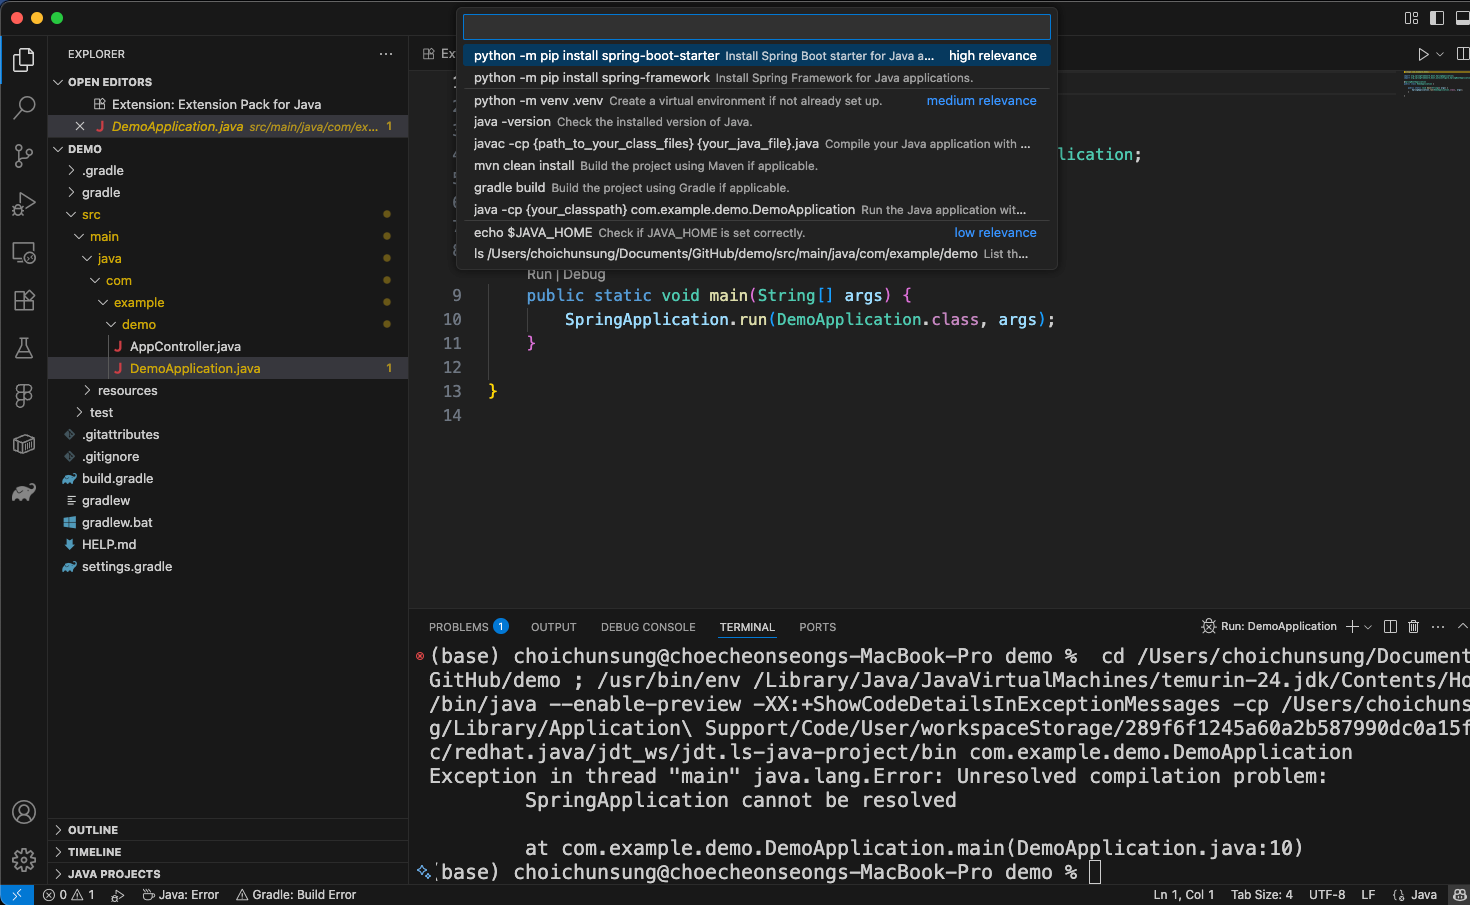The height and width of the screenshot is (905, 1470).
Task: Choose the mvn clean install suggestion
Action: (757, 166)
